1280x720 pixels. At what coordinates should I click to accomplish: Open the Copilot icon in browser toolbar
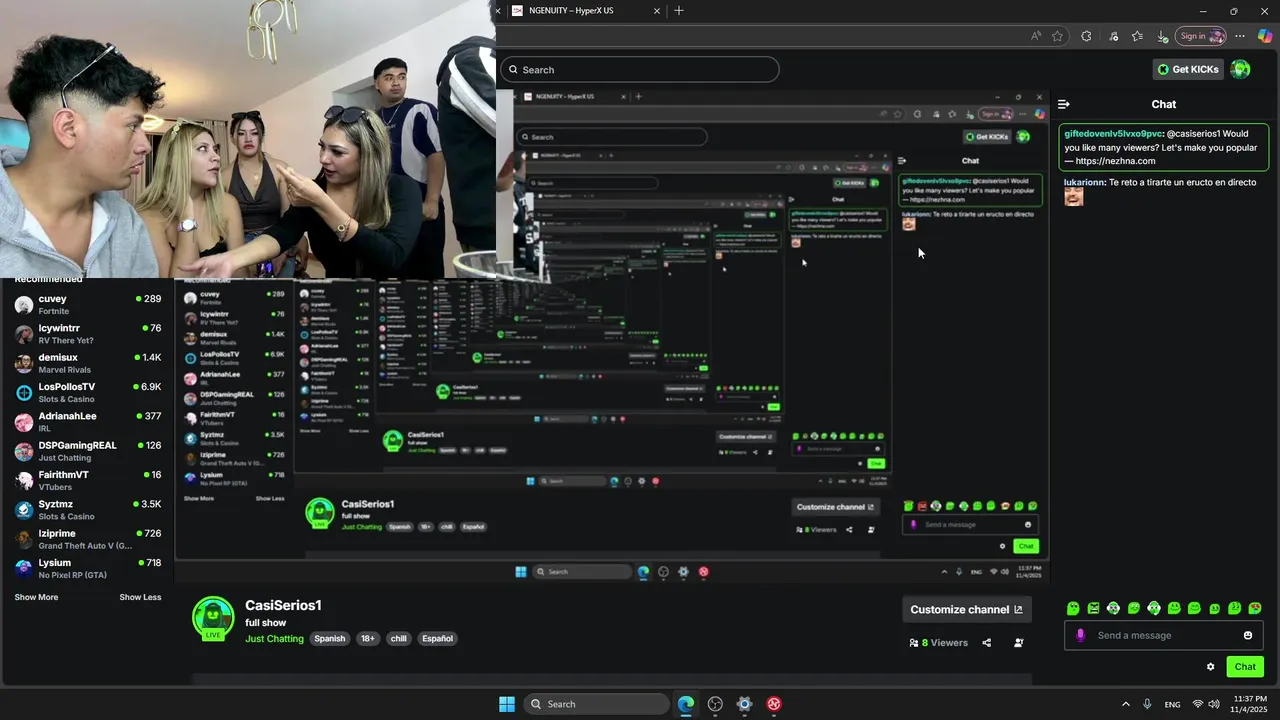1265,36
